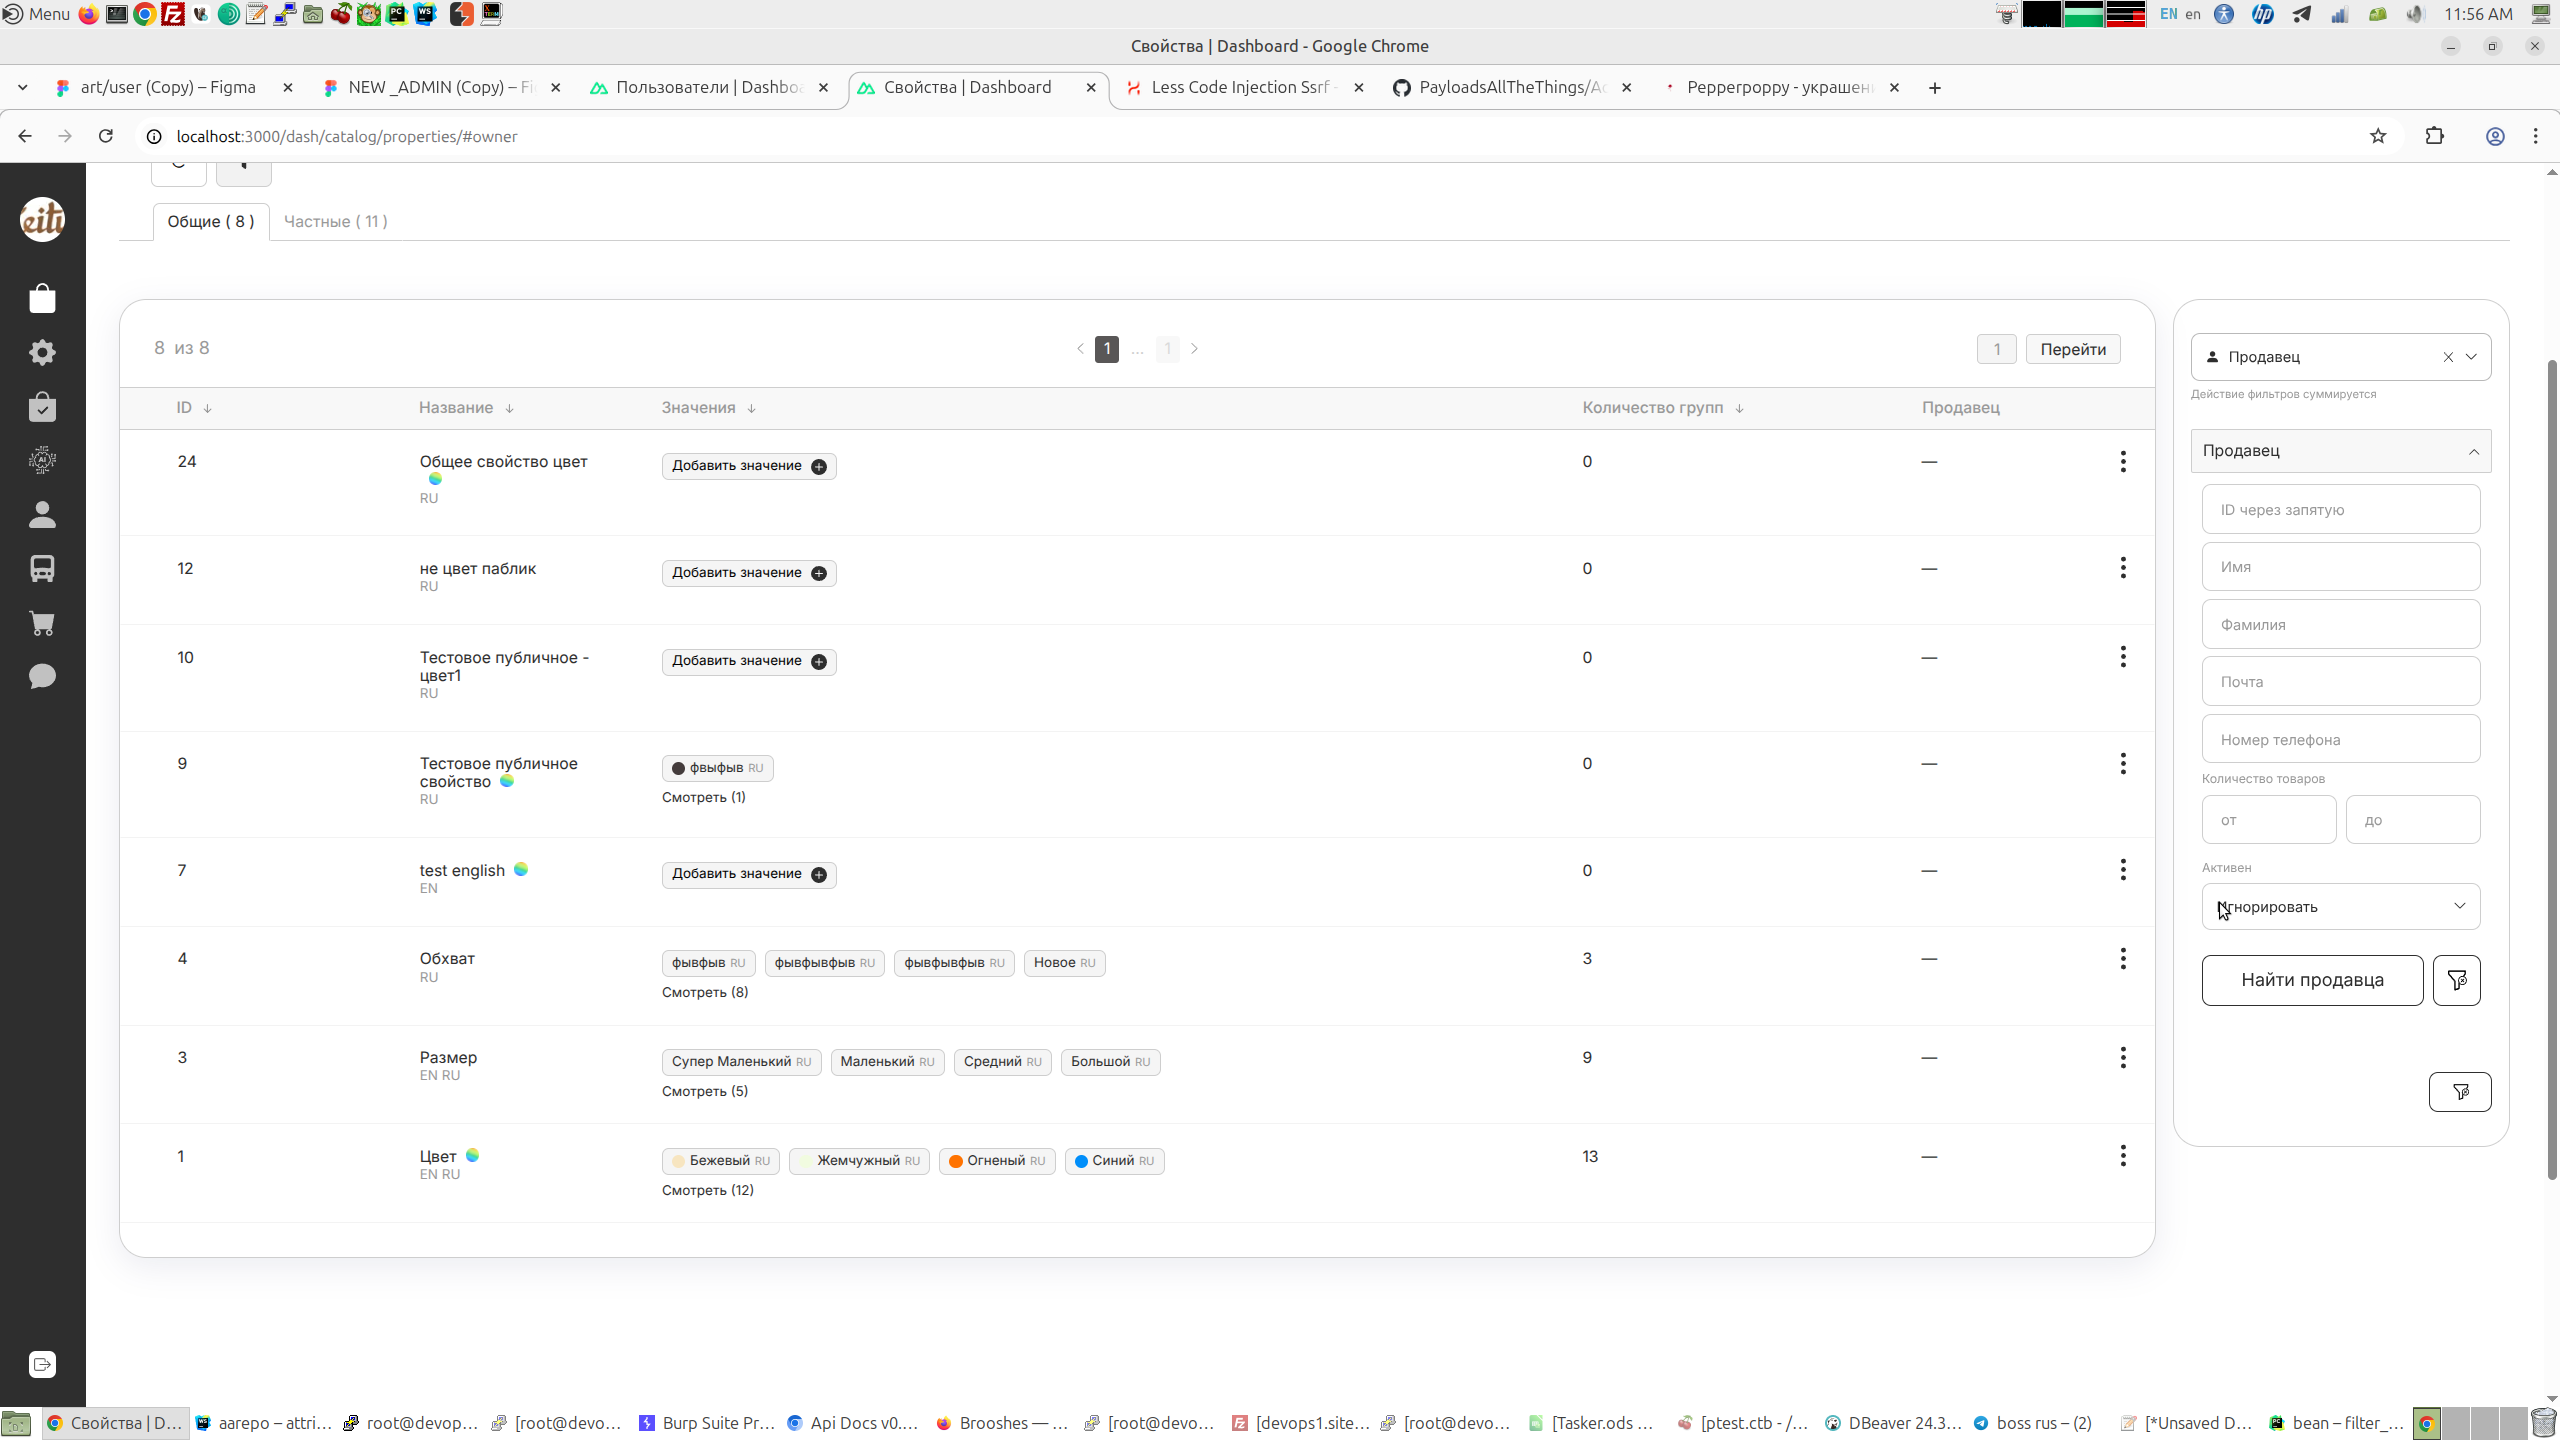Open the three-dot menu for the Цвет row

click(2122, 1156)
